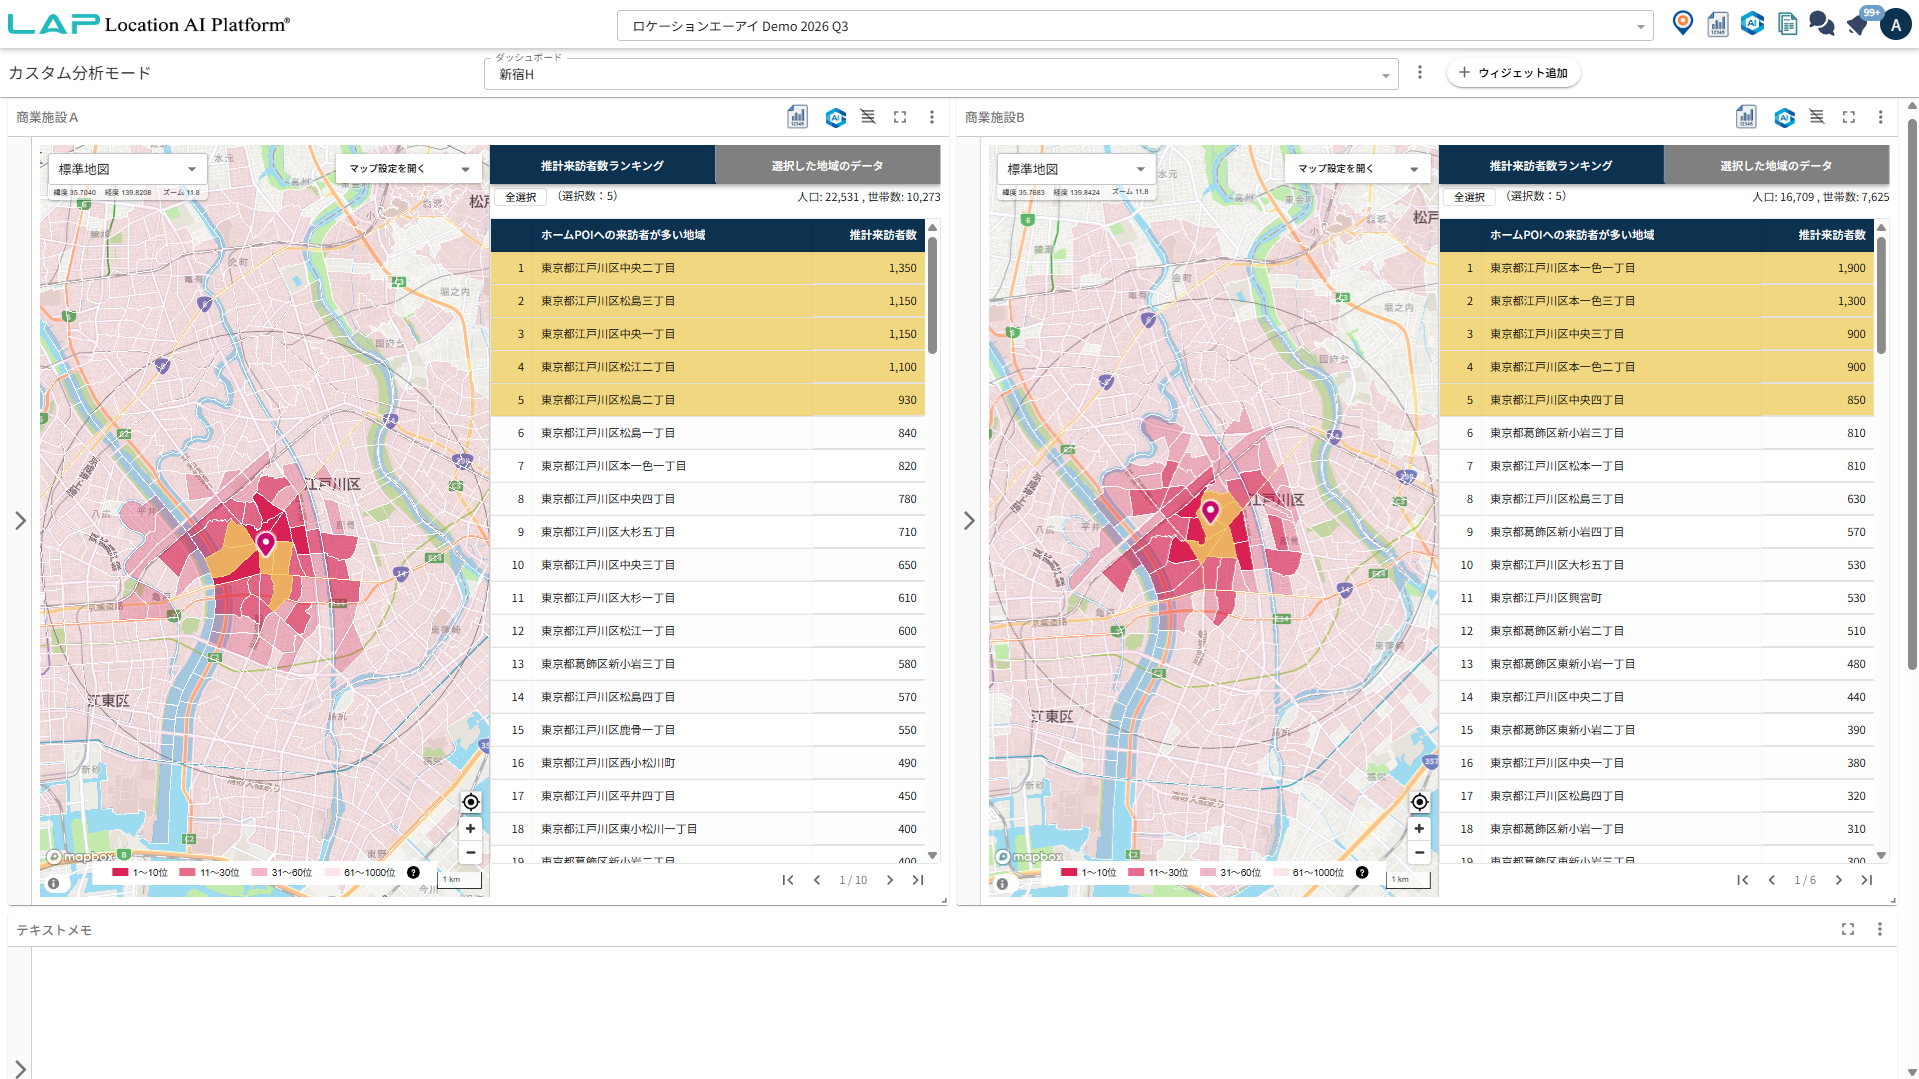Expand 商業施設B widget to fullscreen
Image resolution: width=1919 pixels, height=1079 pixels.
(1849, 117)
